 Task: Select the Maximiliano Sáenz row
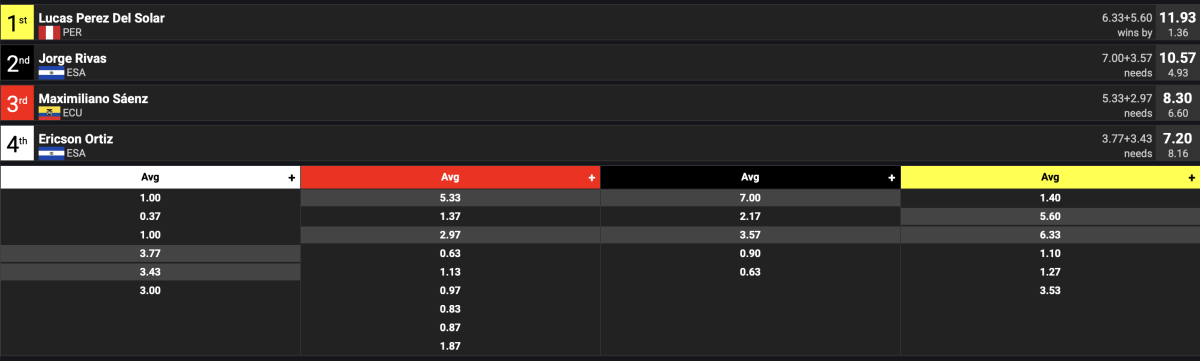pos(600,101)
